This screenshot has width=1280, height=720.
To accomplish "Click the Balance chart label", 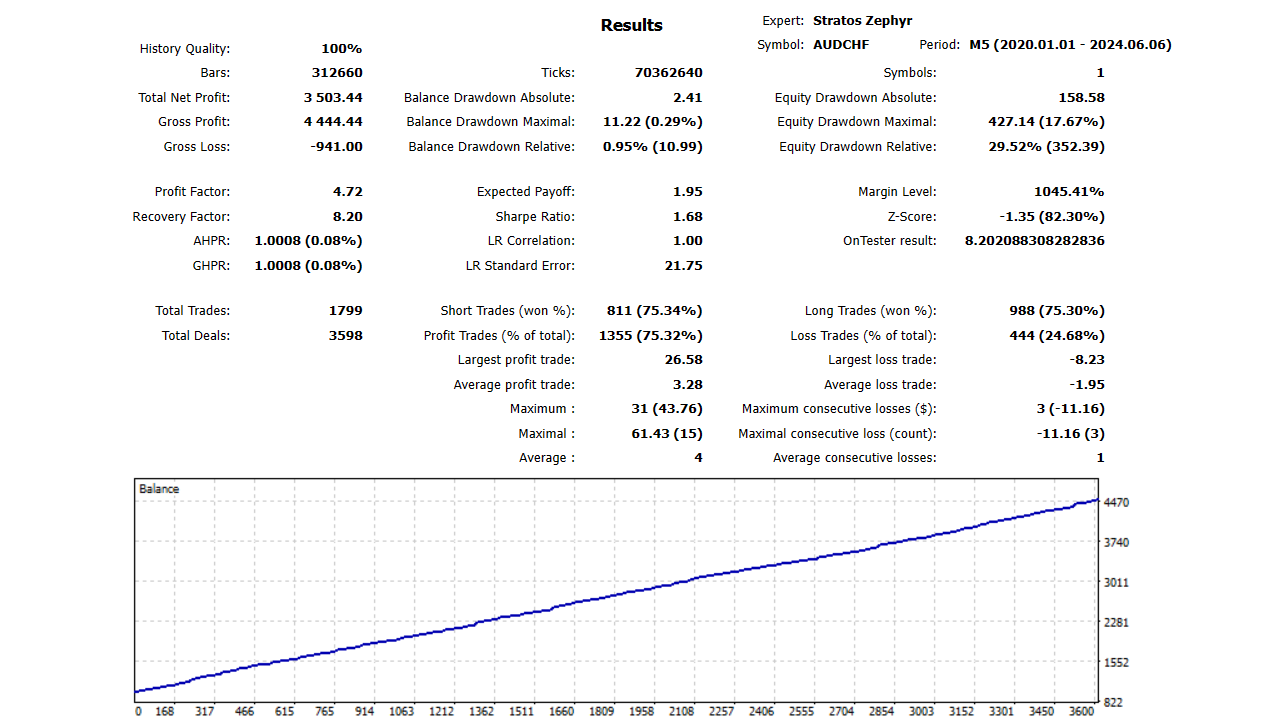I will [x=159, y=489].
